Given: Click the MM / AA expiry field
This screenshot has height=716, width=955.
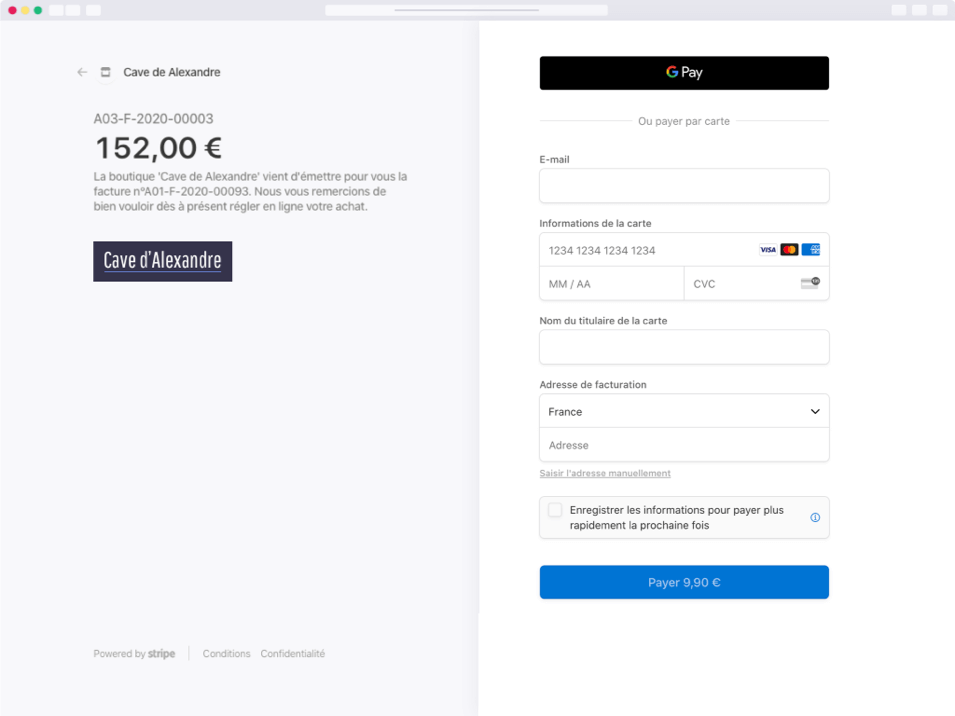Looking at the screenshot, I should [600, 283].
